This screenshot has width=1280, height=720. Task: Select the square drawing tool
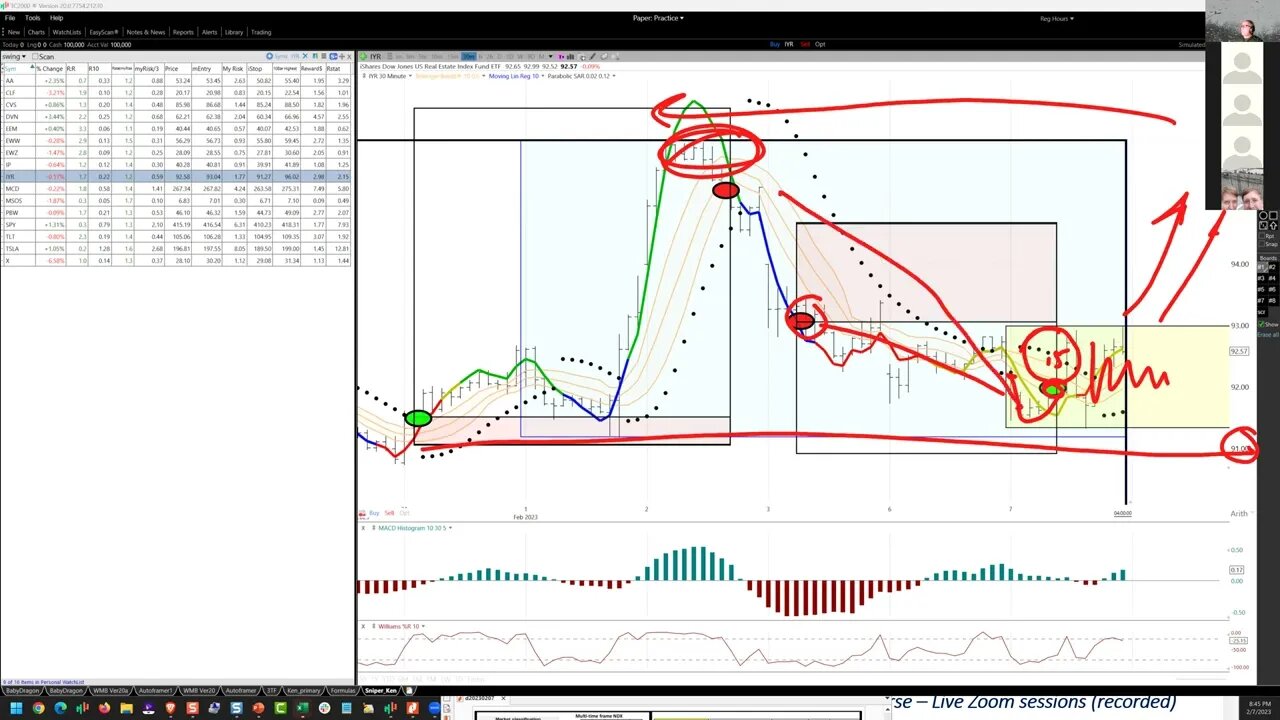coord(1273,215)
